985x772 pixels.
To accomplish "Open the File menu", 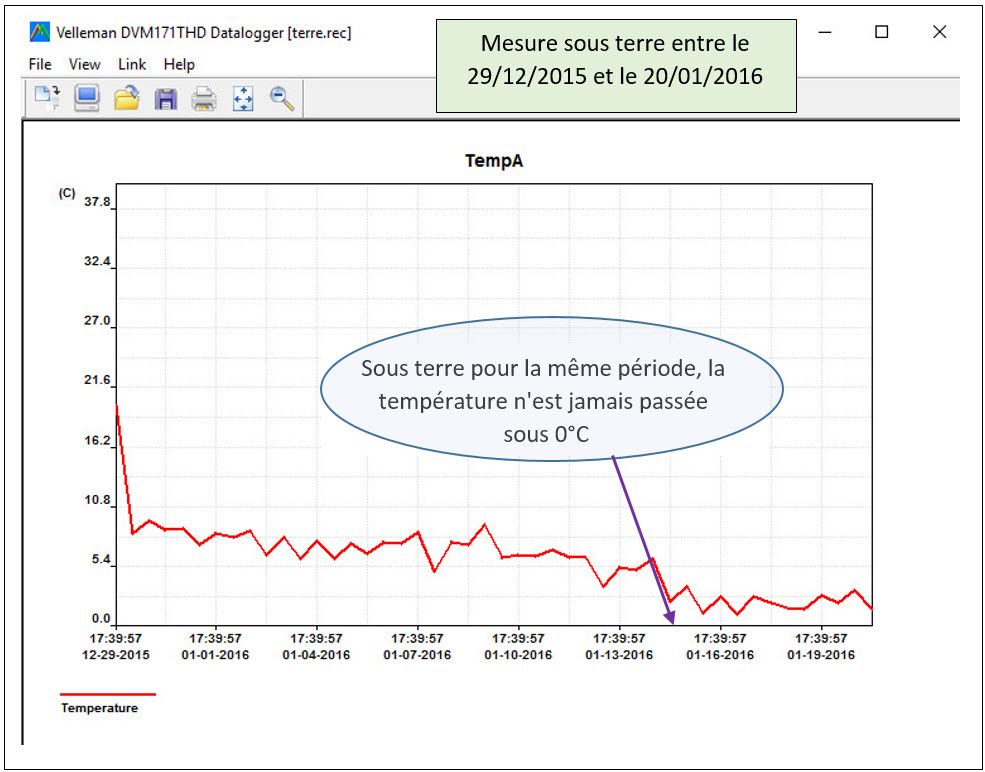I will 40,64.
